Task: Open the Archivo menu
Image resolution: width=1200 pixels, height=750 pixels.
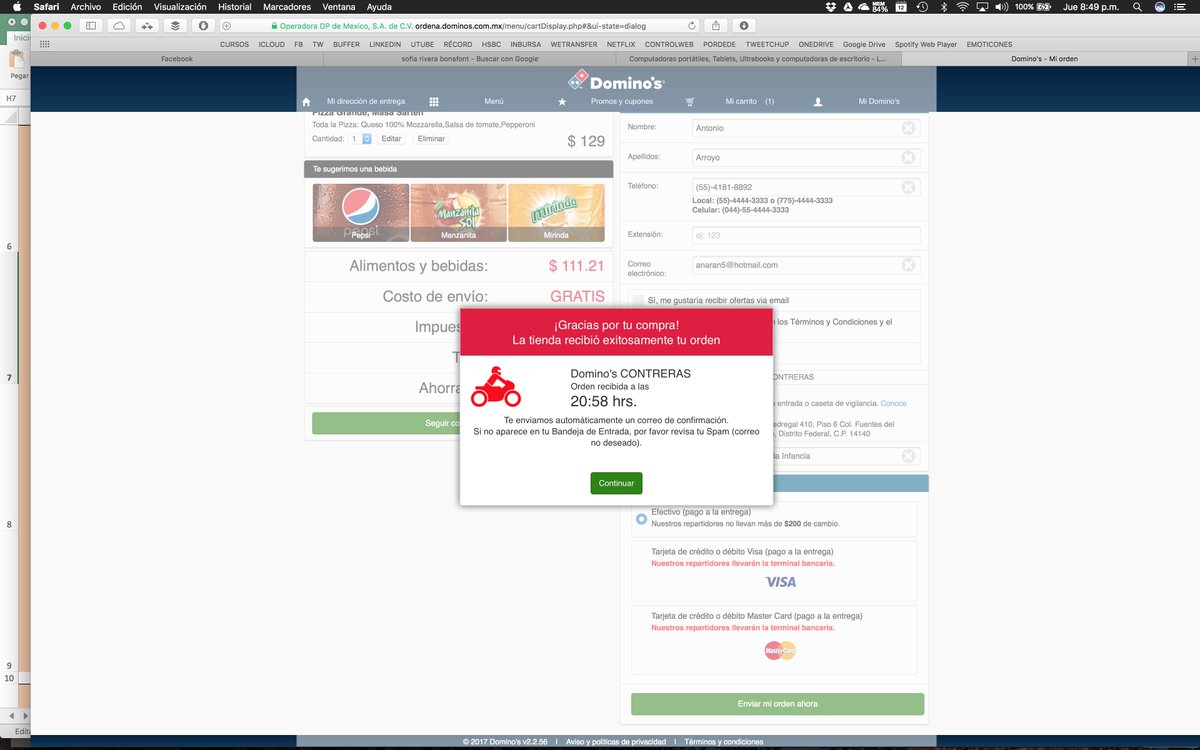Action: [x=85, y=6]
